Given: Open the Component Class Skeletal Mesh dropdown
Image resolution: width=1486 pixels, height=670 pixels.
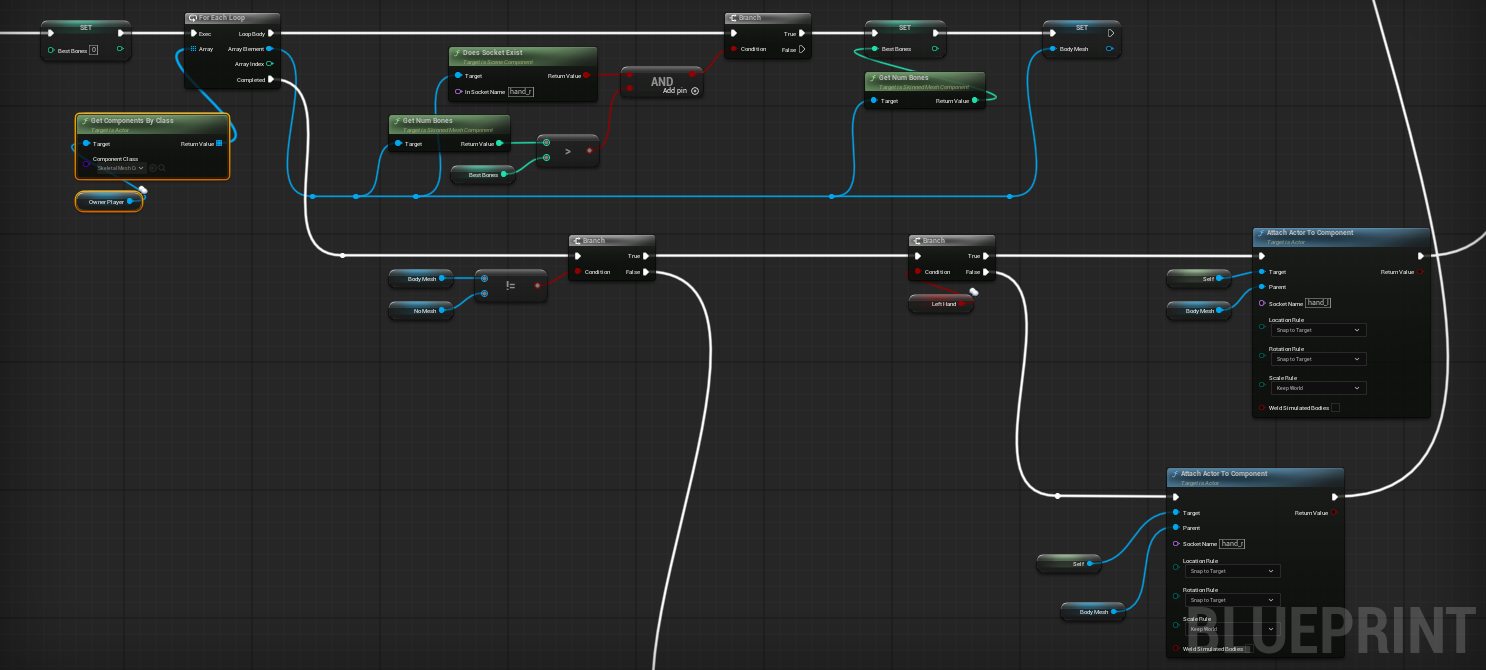Looking at the screenshot, I should [120, 168].
